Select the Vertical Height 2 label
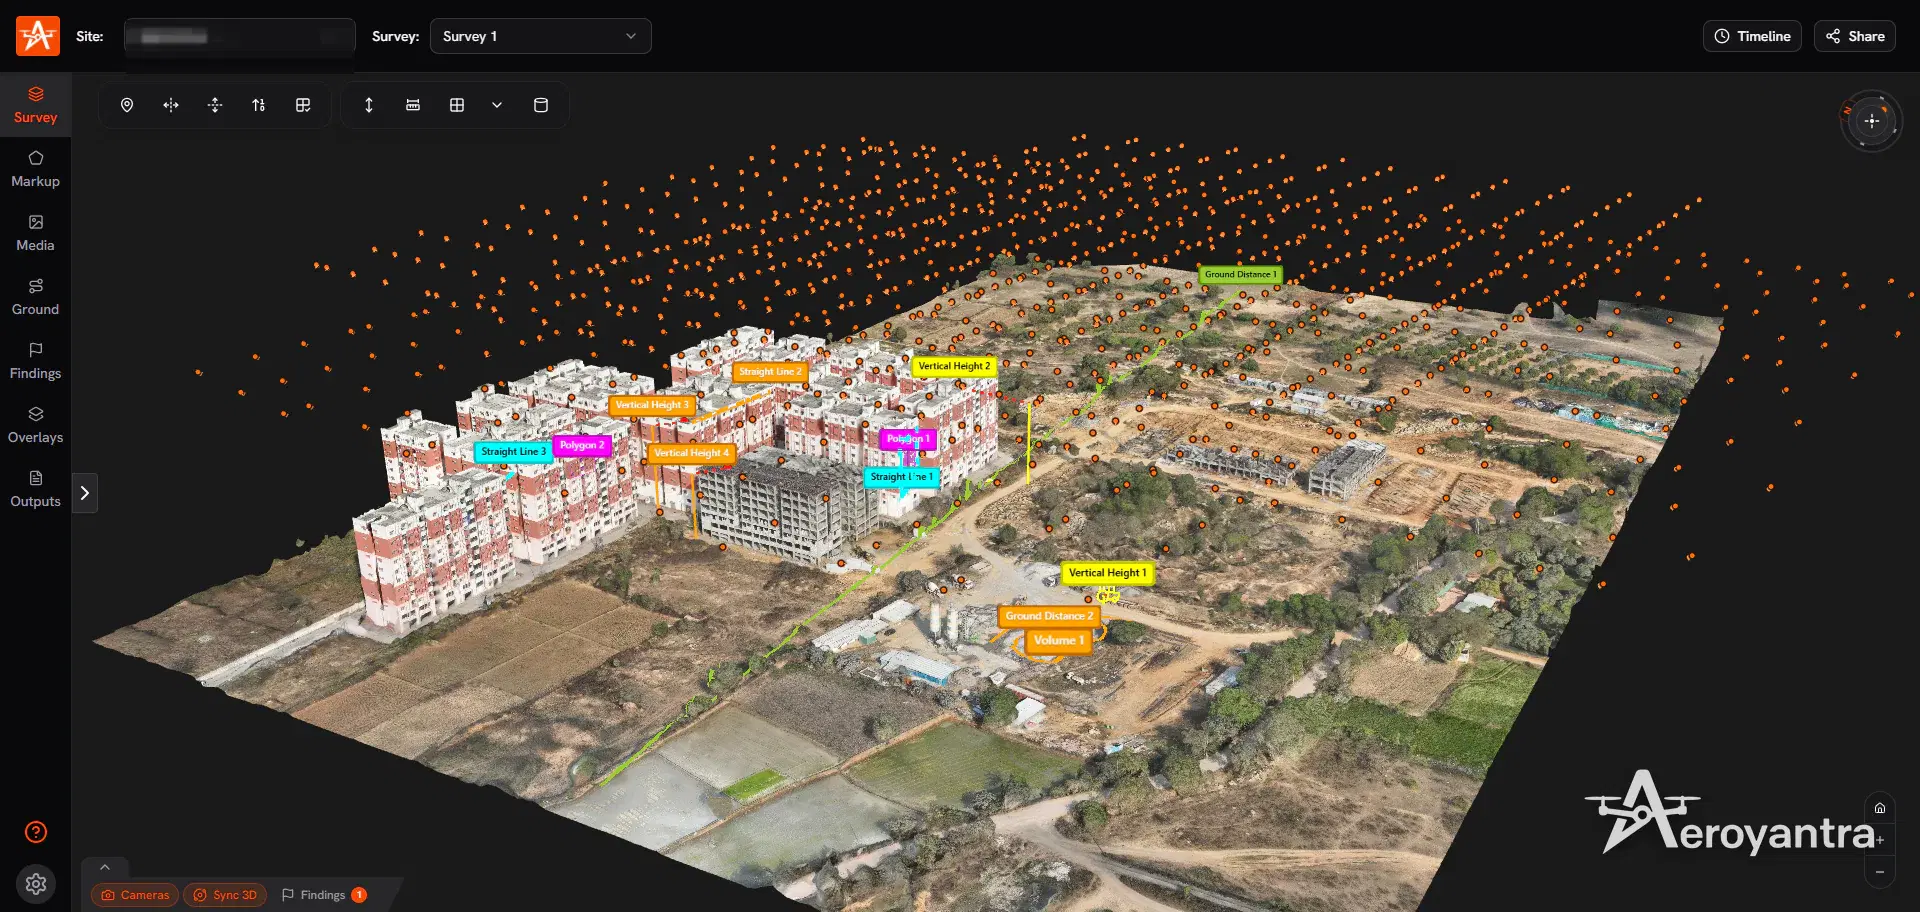 coord(954,366)
